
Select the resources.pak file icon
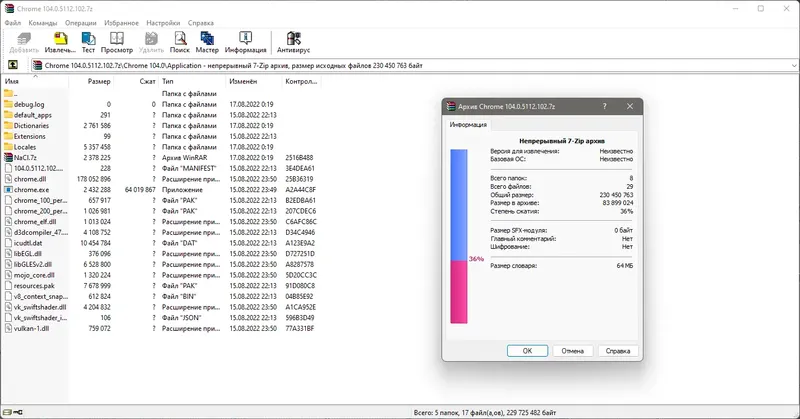tap(8, 286)
